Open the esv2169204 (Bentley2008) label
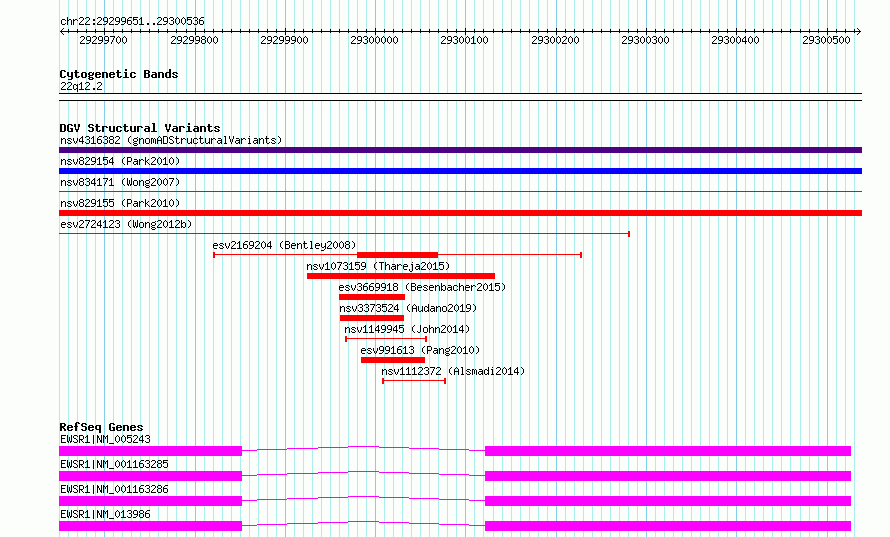Screen dimensions: 890x537 284,245
